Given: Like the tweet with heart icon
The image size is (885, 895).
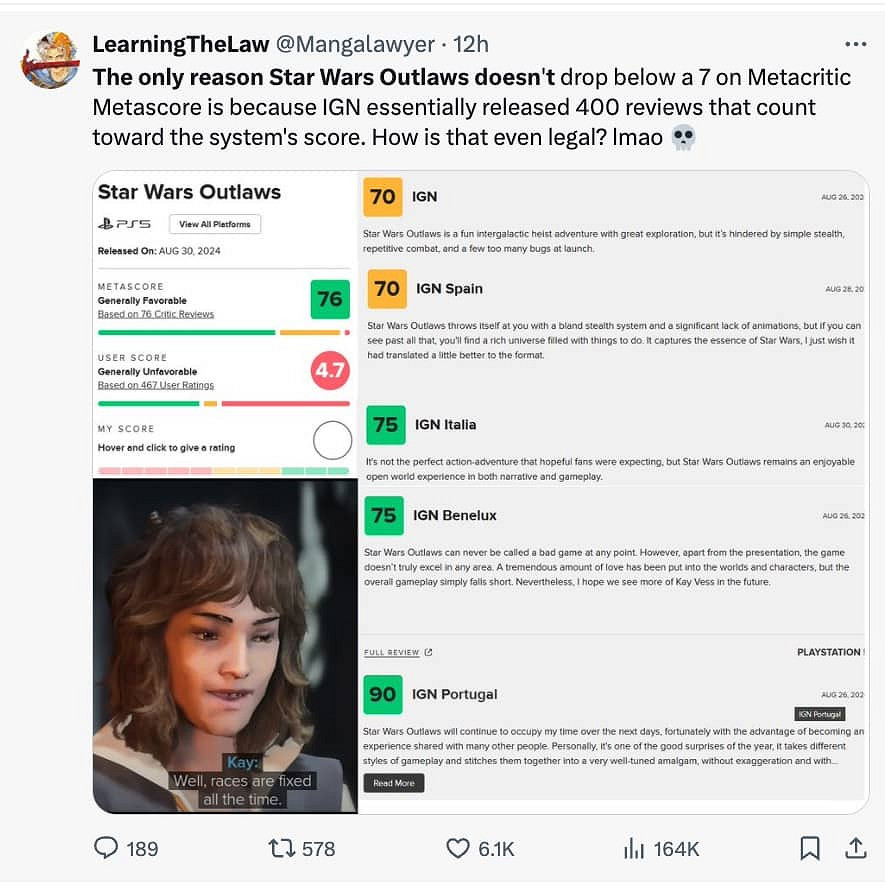Looking at the screenshot, I should point(458,848).
